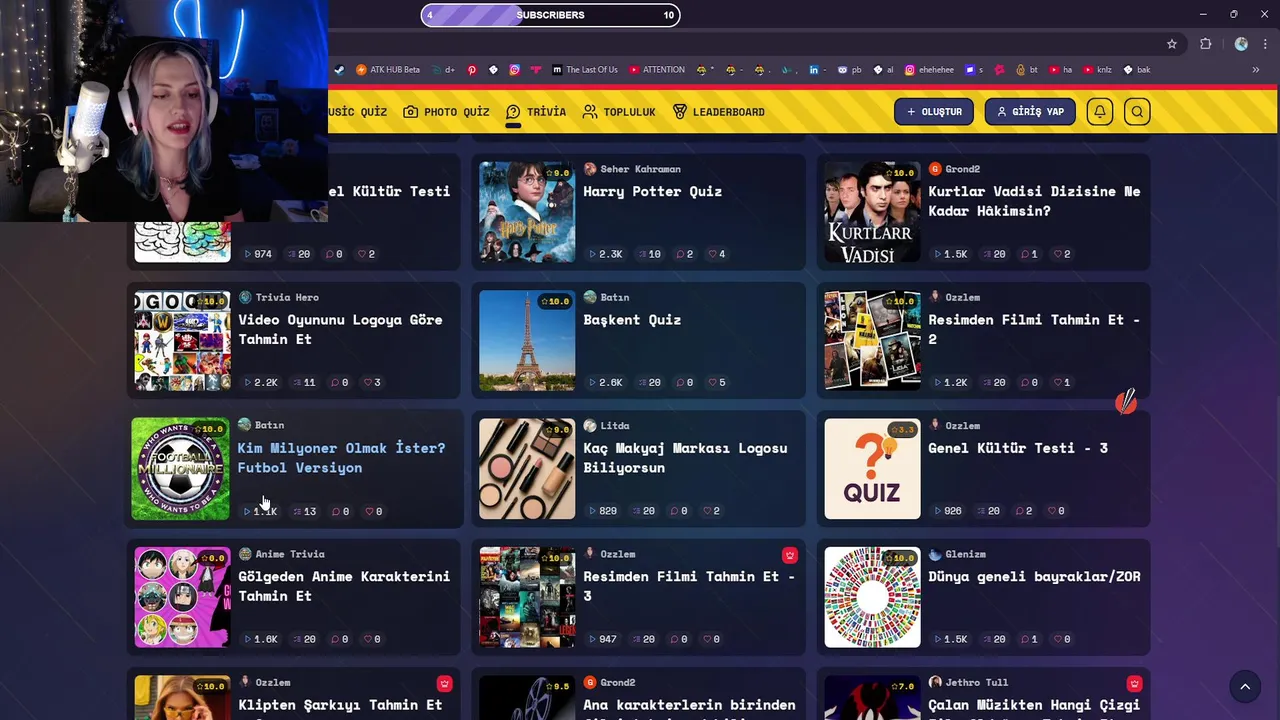Click author name Jethro Tull

click(x=976, y=682)
